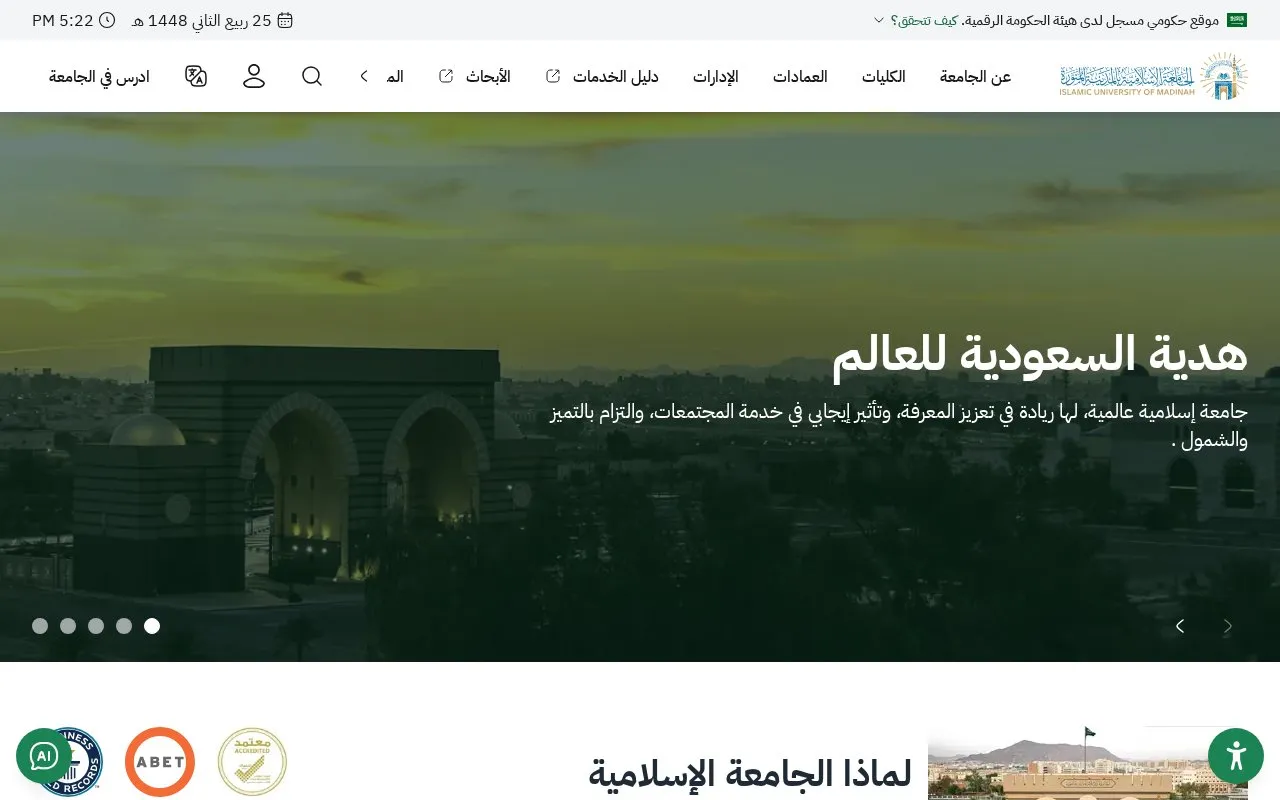The height and width of the screenshot is (800, 1280).
Task: Click the truncated الم menu item
Action: 395,76
